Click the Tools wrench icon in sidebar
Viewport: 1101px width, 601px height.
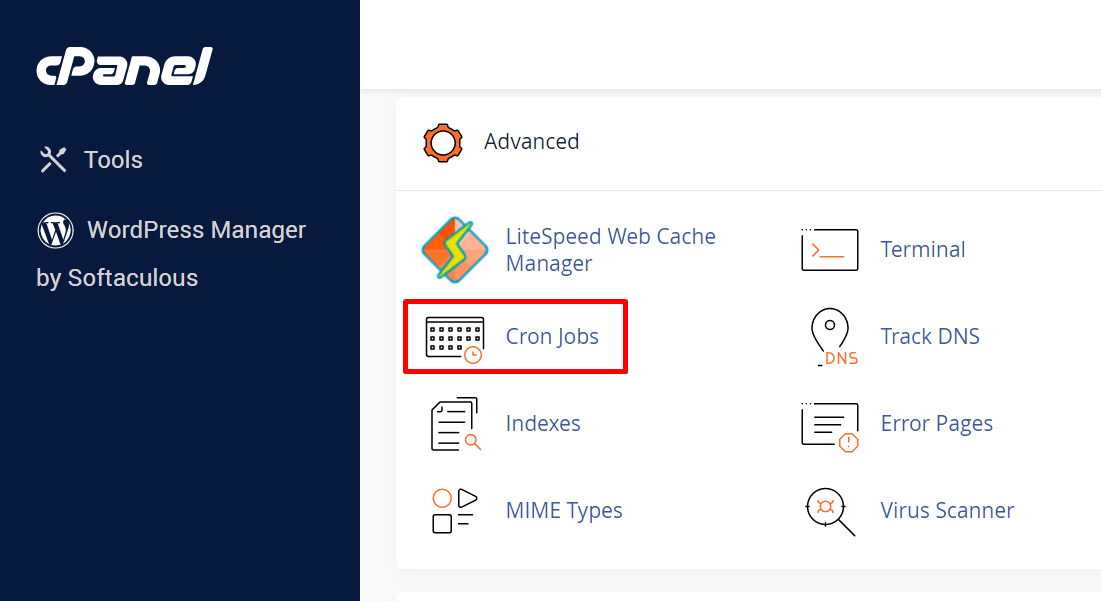pos(53,160)
